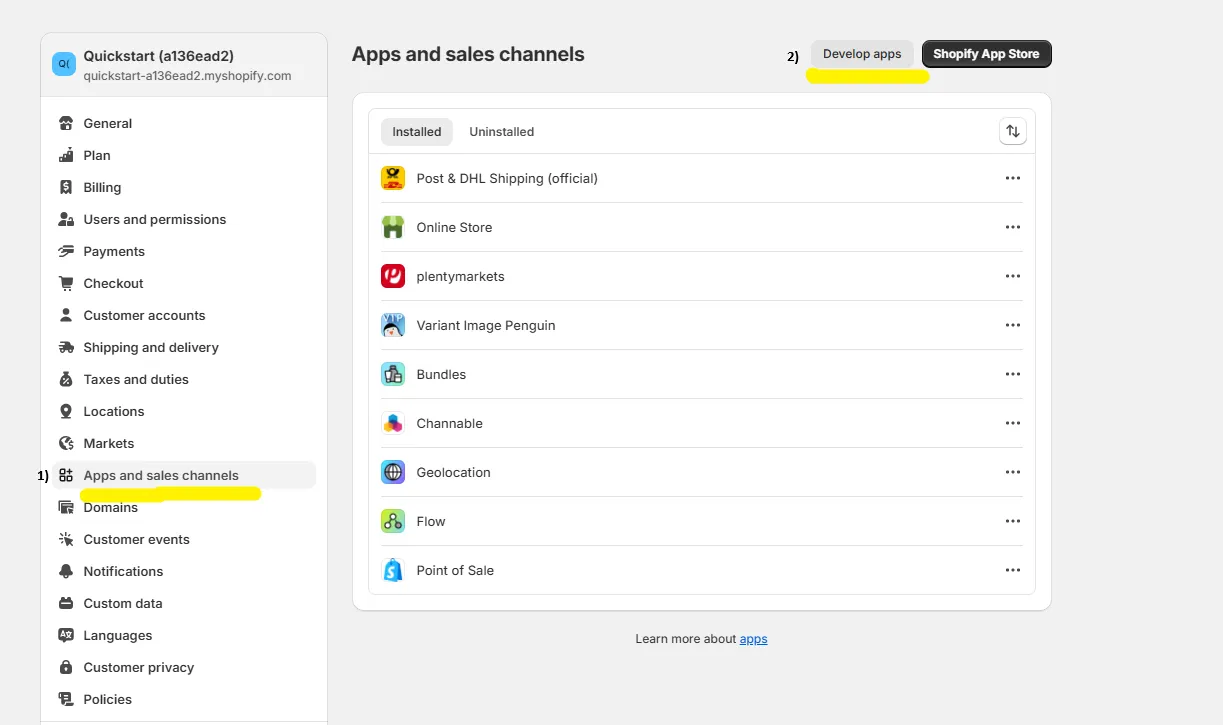Click the Checkout cart icon

[x=66, y=283]
